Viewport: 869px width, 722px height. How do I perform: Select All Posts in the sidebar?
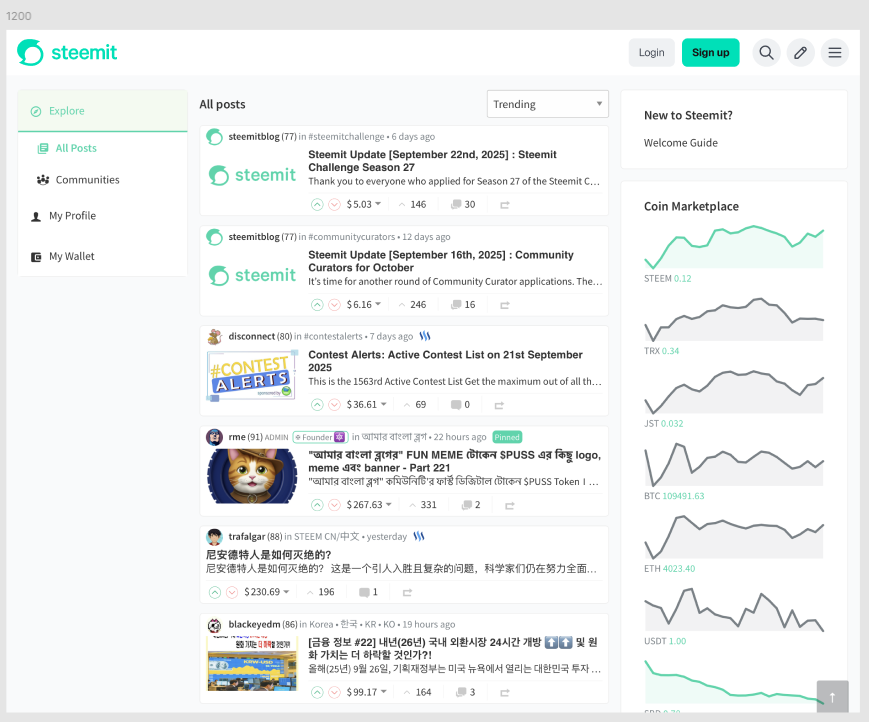tap(76, 149)
